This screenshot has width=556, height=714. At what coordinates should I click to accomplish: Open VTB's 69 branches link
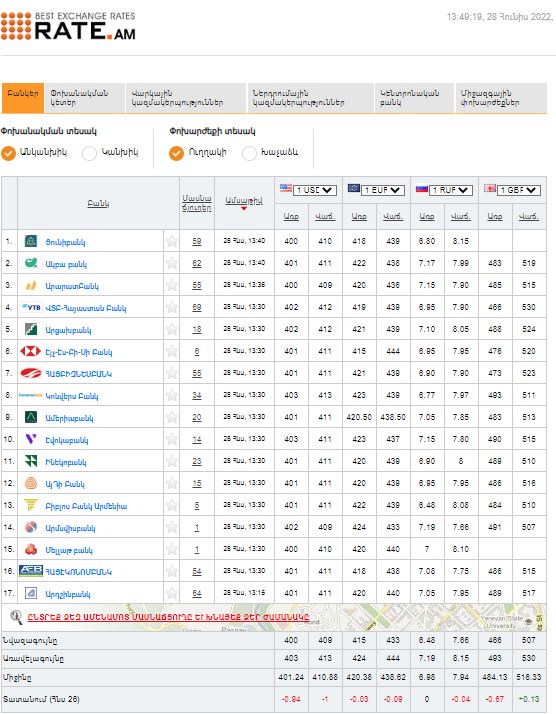(x=197, y=307)
